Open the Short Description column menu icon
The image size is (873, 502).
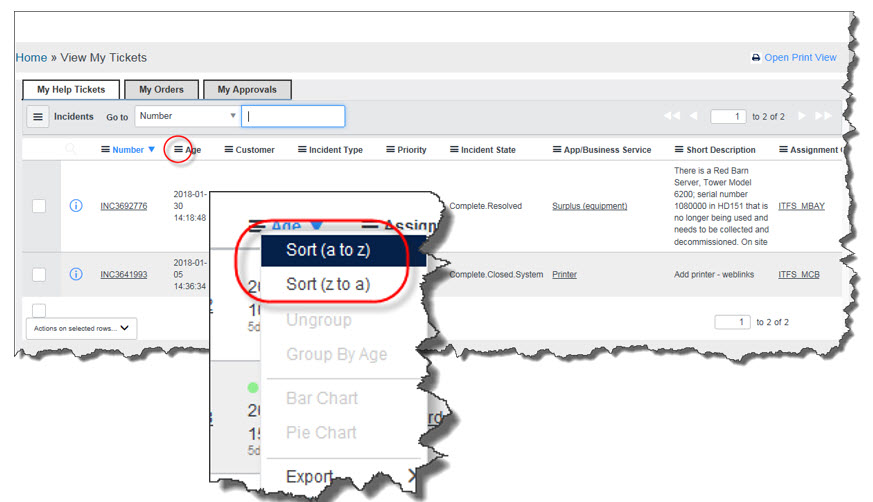coord(679,150)
